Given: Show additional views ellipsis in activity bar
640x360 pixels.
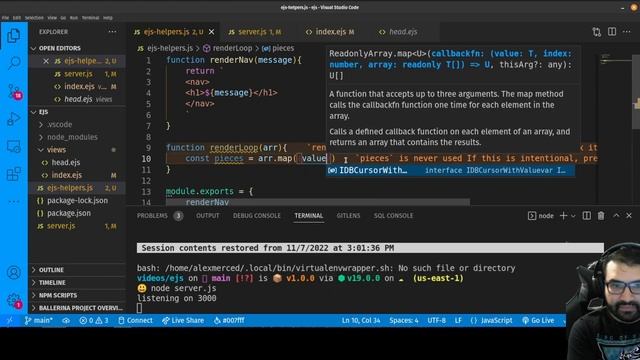Looking at the screenshot, I should (13, 201).
